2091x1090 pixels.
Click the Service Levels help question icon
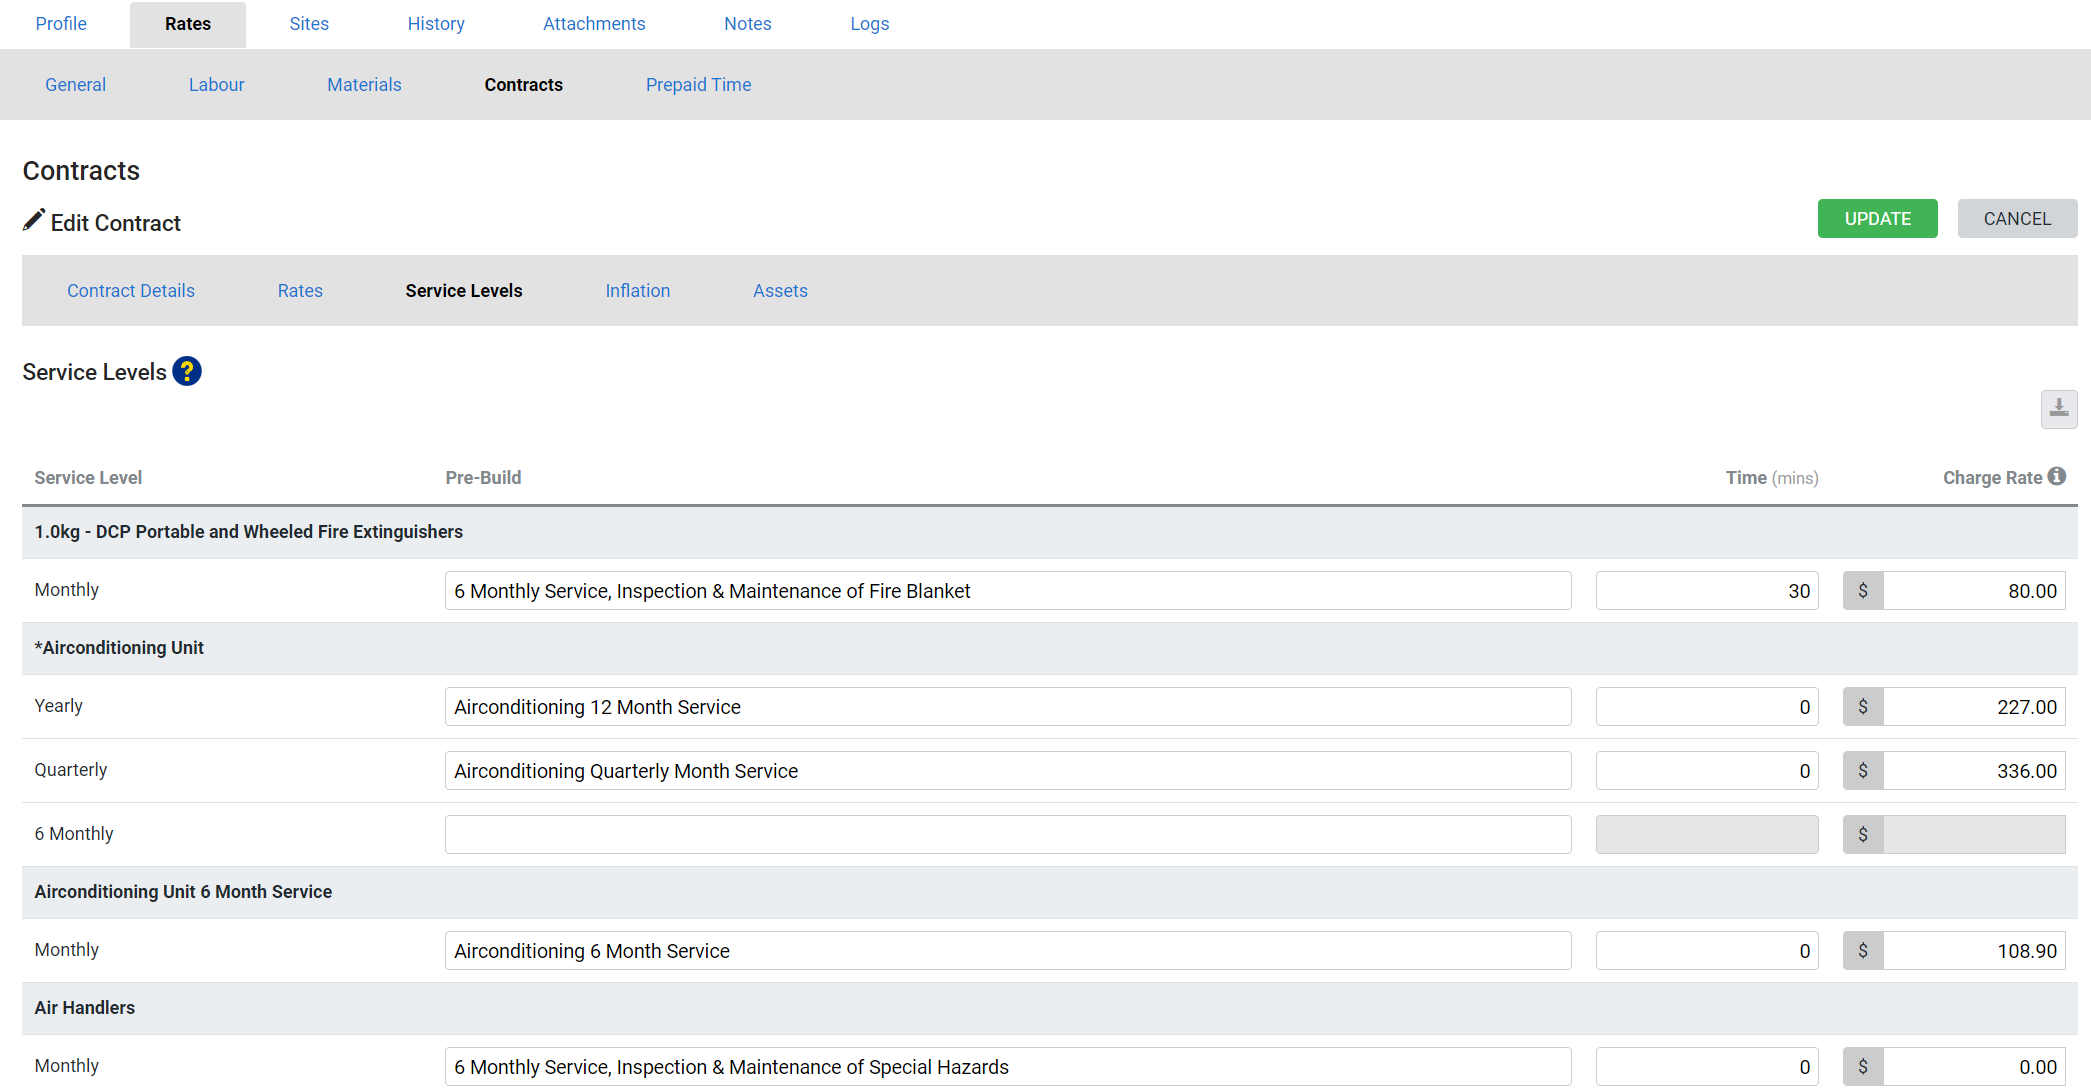point(187,372)
